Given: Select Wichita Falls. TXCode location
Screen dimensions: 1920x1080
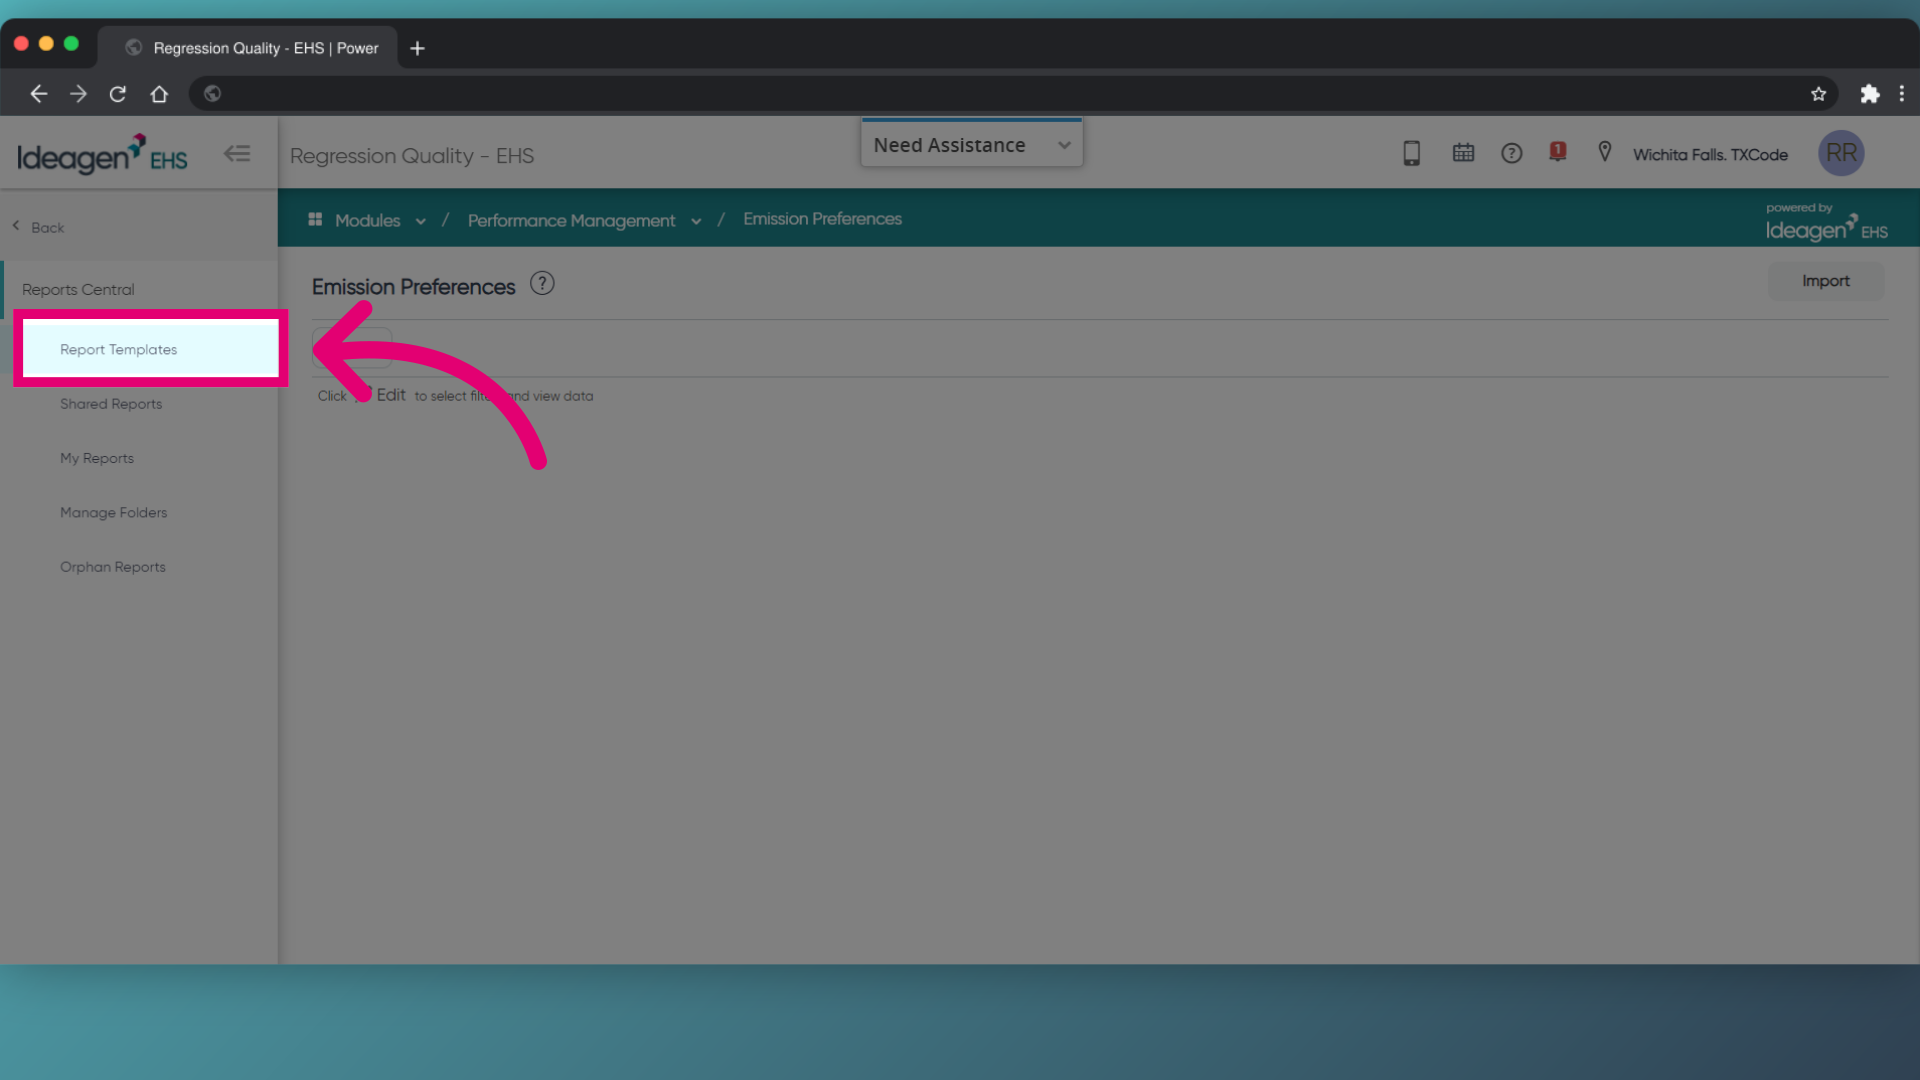Looking at the screenshot, I should (1710, 155).
